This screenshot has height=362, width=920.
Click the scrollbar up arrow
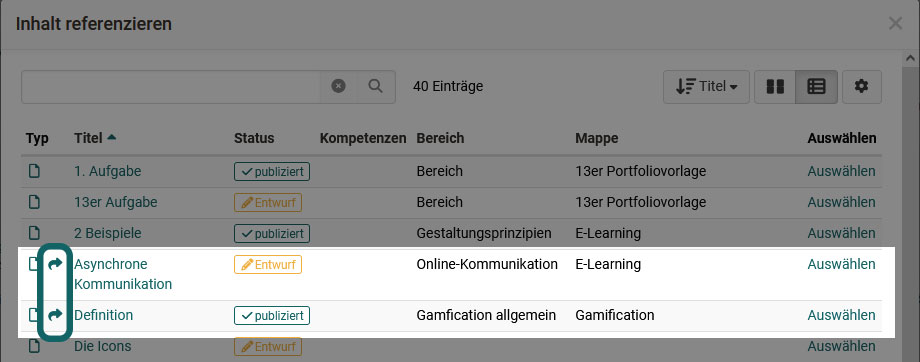(911, 58)
